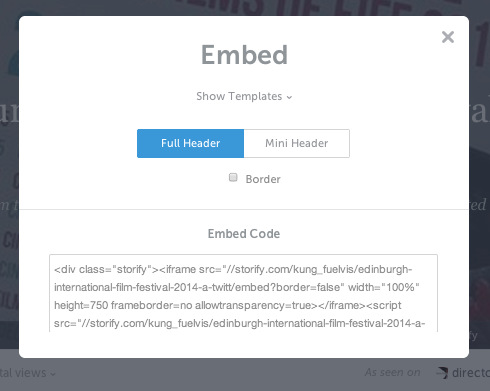Click the divider line above Embed Code
This screenshot has height=391, width=490.
click(x=244, y=209)
